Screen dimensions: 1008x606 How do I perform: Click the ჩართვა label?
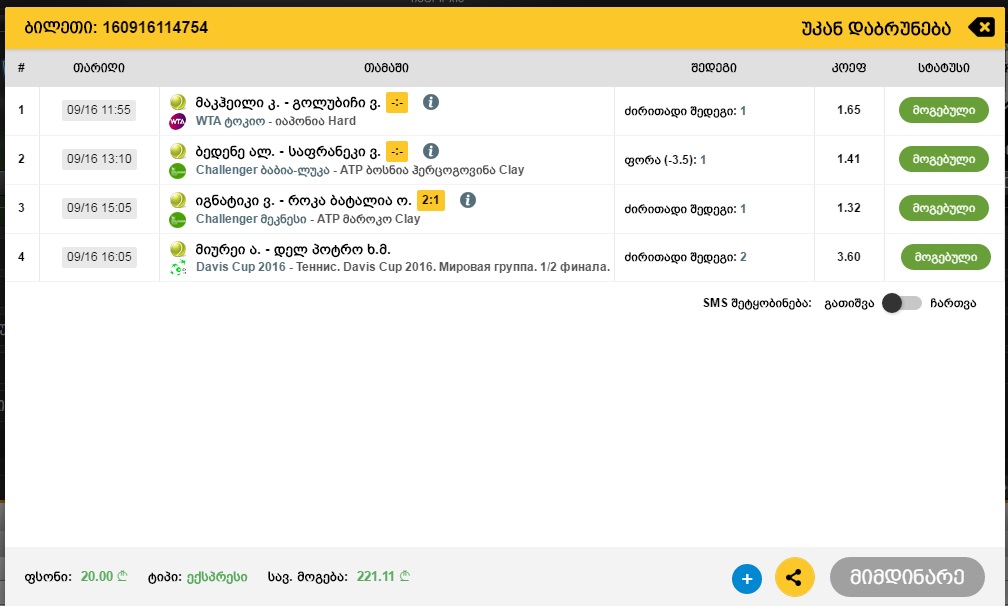coord(953,303)
